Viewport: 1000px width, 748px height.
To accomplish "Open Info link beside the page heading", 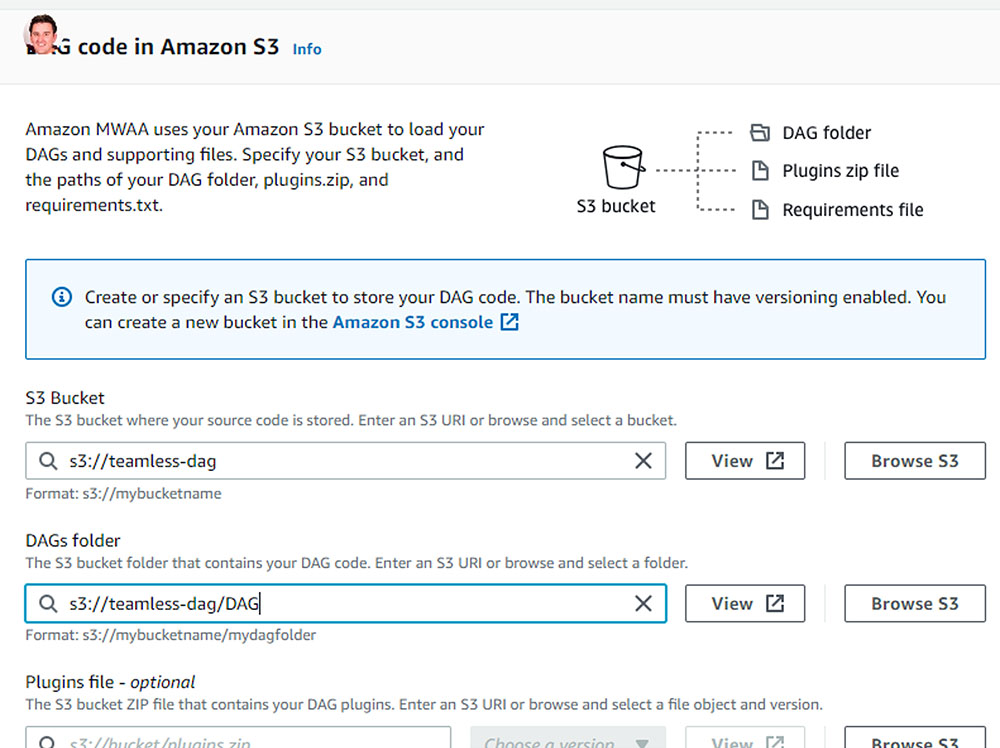I will click(307, 49).
